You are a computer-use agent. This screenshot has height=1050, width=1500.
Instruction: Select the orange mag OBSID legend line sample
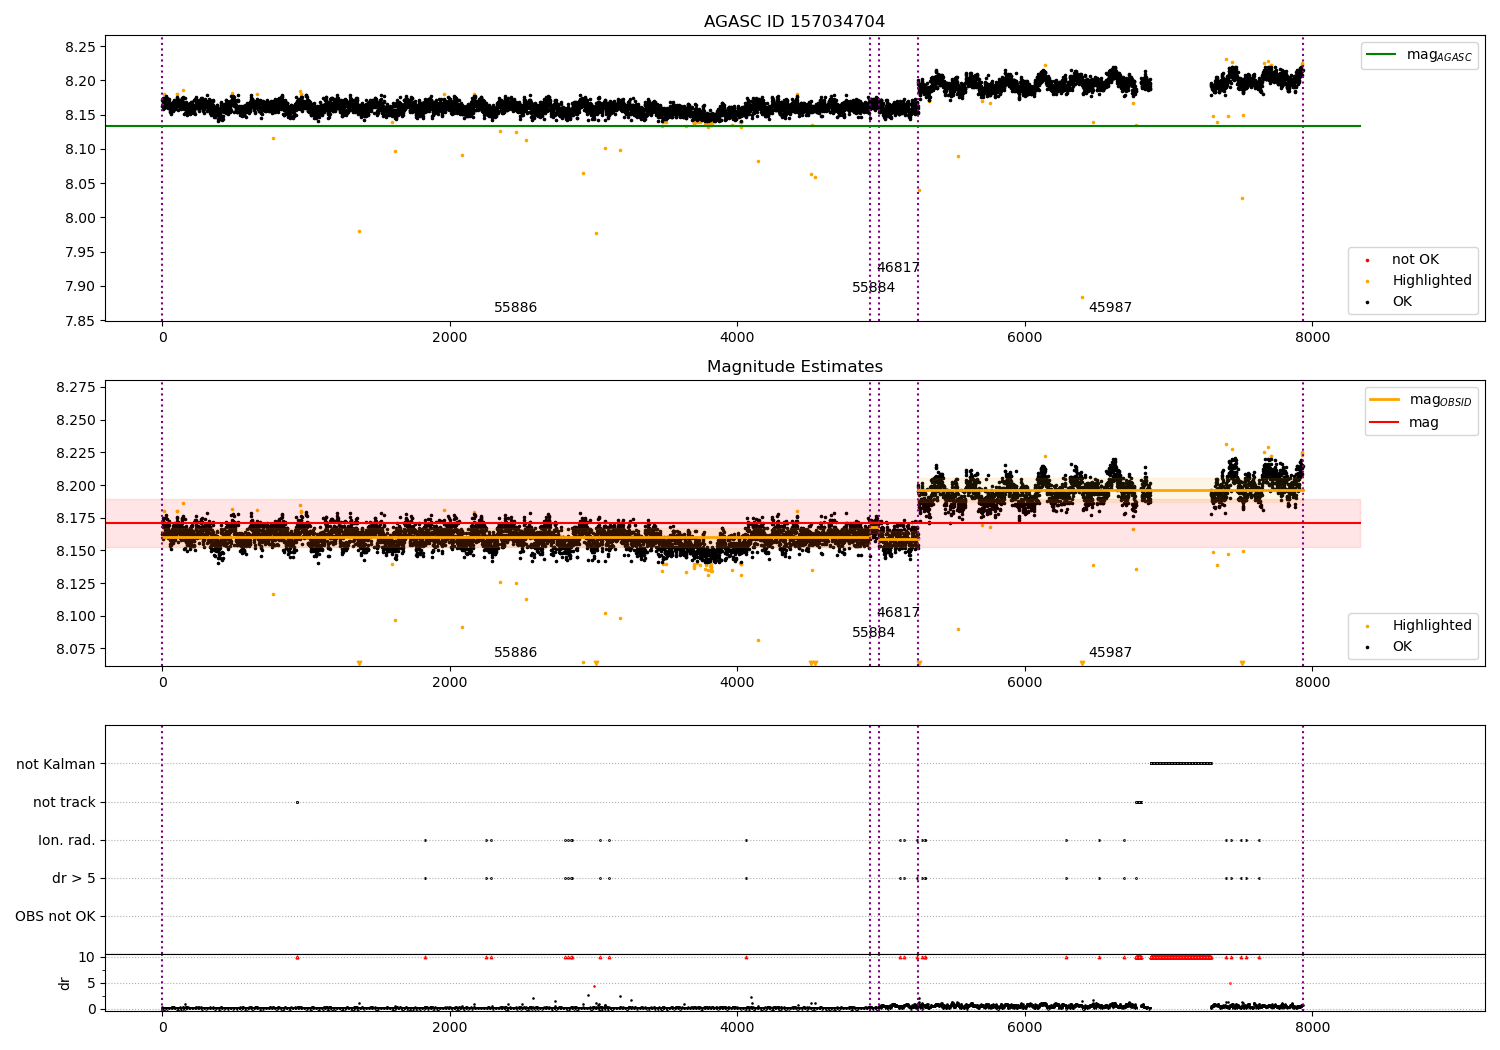tap(1385, 400)
